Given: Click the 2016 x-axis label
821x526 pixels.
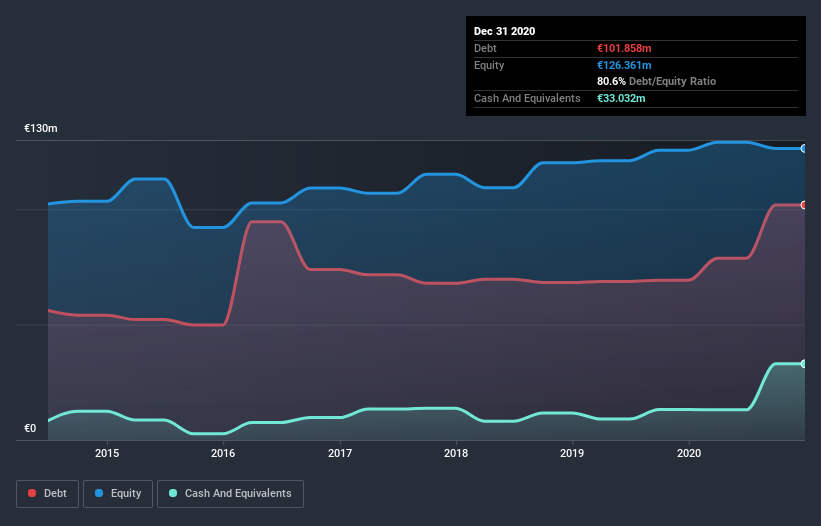Looking at the screenshot, I should click(x=223, y=453).
